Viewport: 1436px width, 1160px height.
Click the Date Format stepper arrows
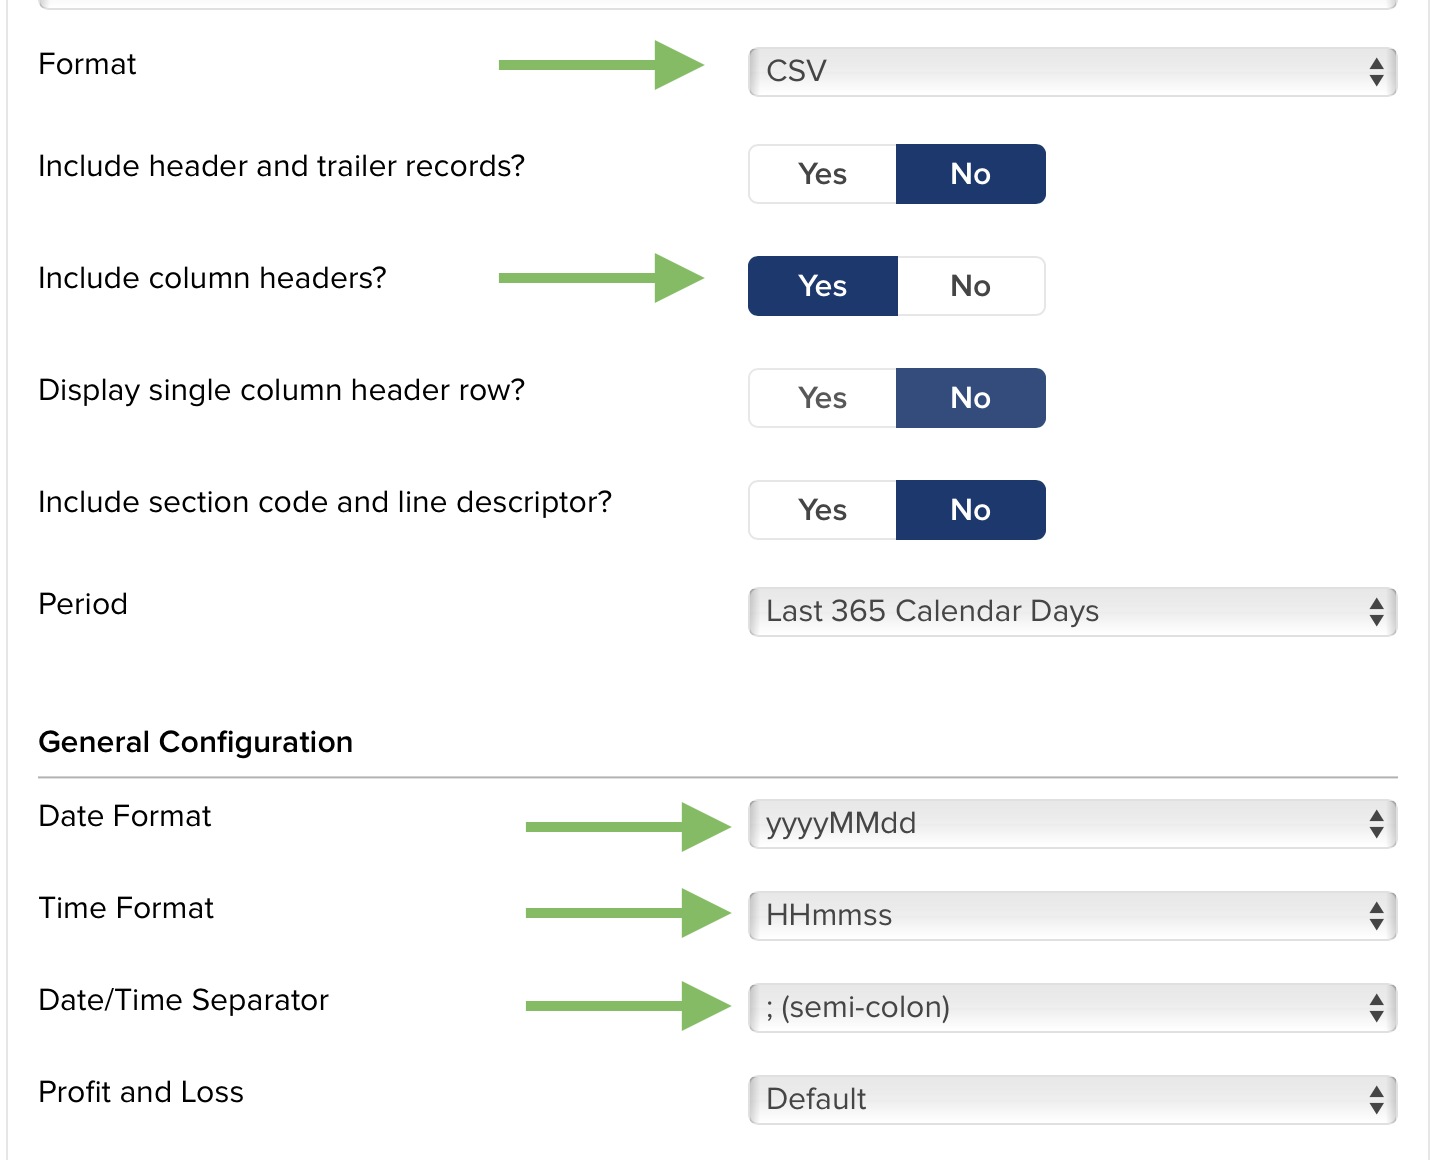[x=1377, y=824]
